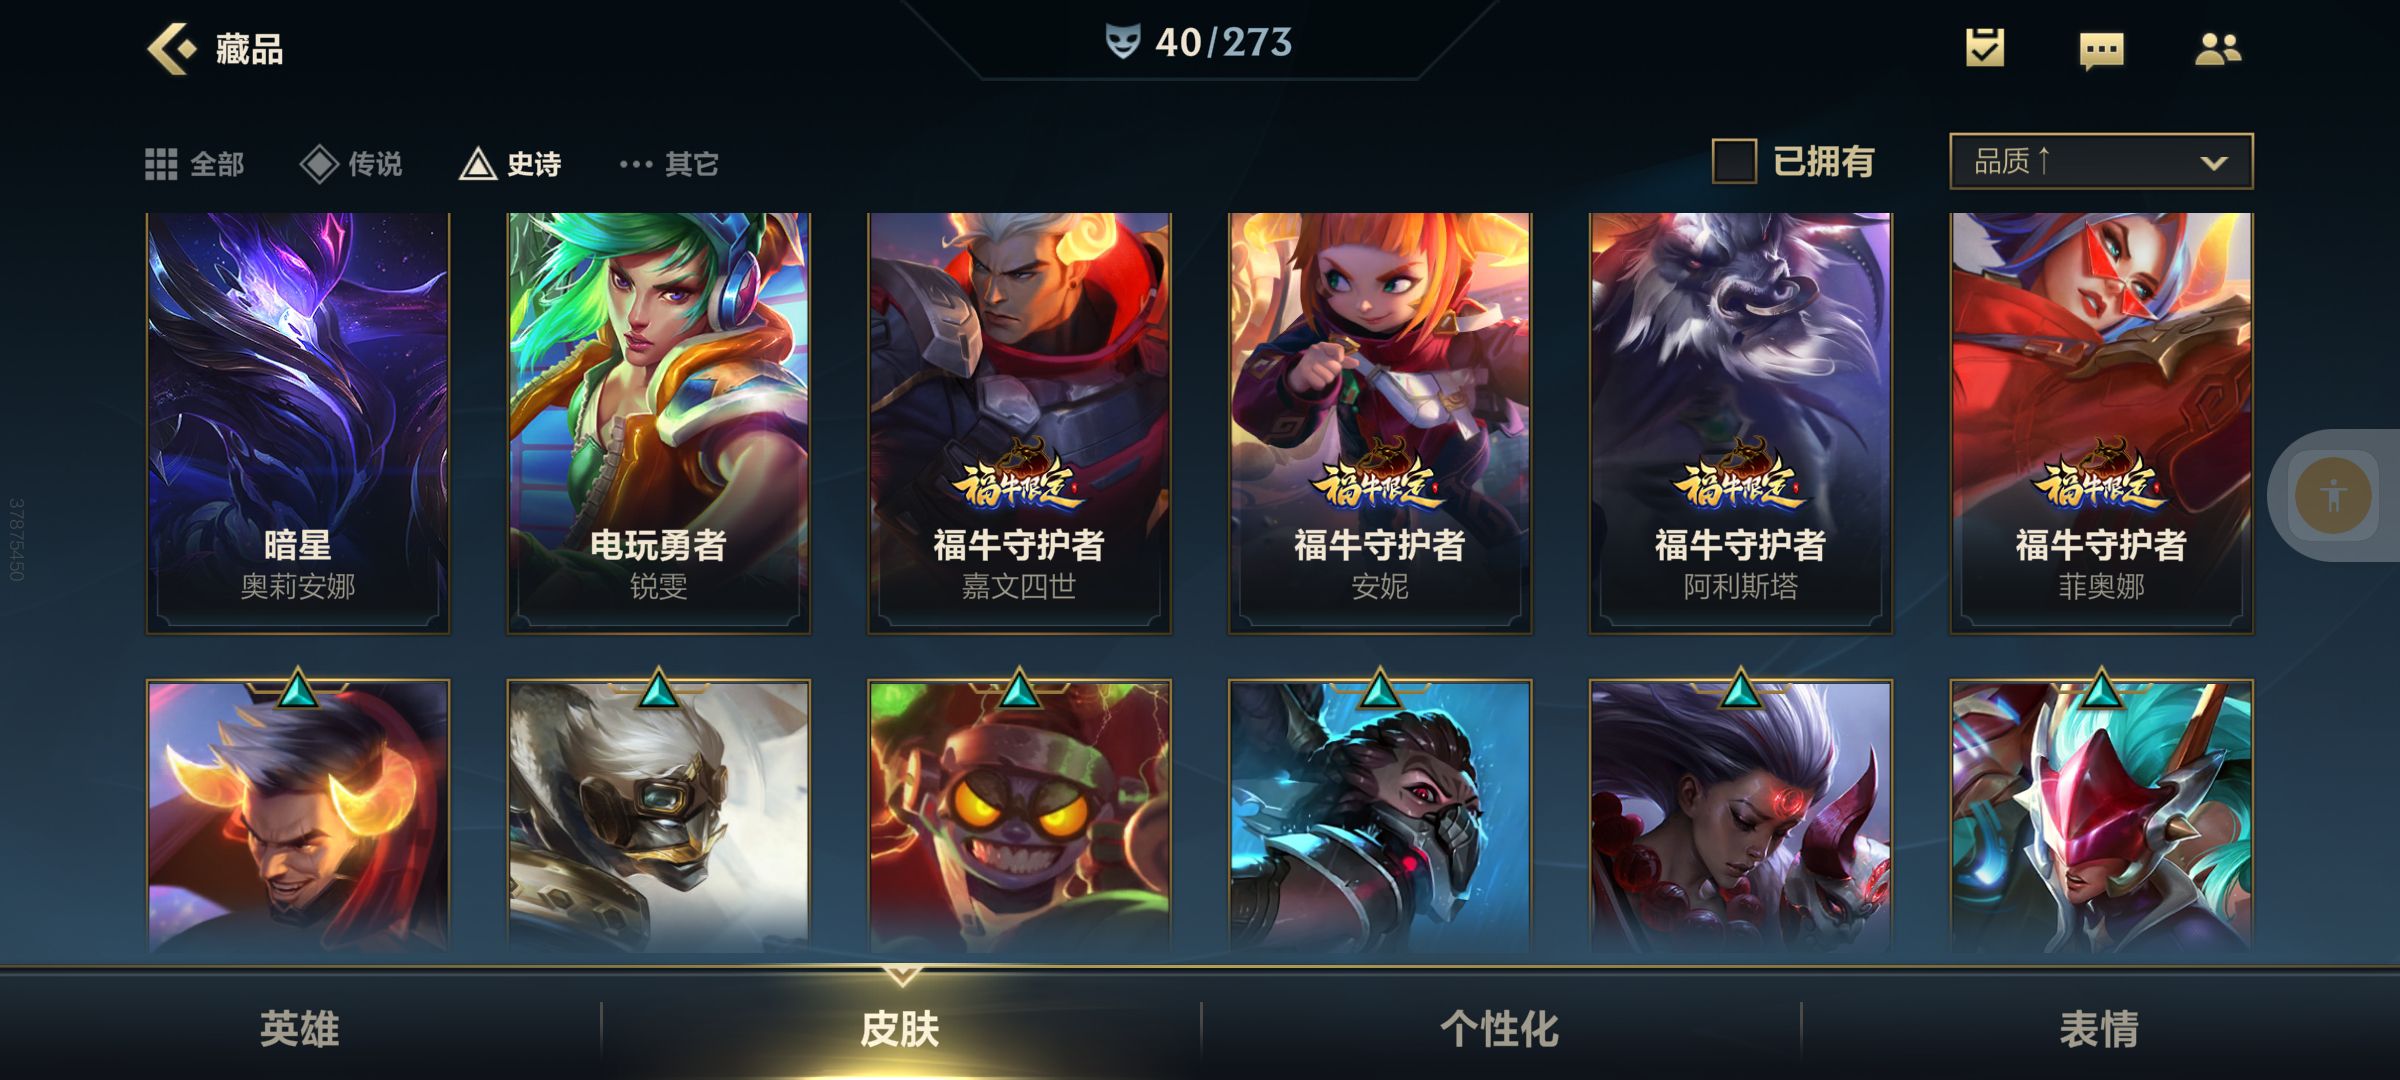Tap the floating accessibility assistant button
Image resolution: width=2400 pixels, height=1080 pixels.
click(x=2333, y=495)
